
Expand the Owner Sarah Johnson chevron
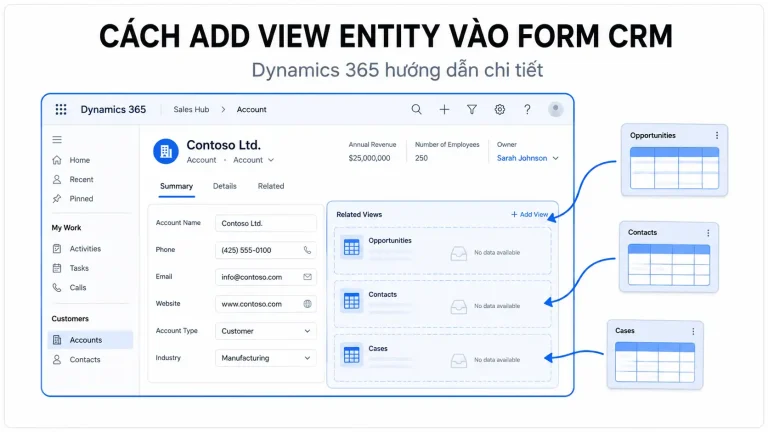pos(555,158)
